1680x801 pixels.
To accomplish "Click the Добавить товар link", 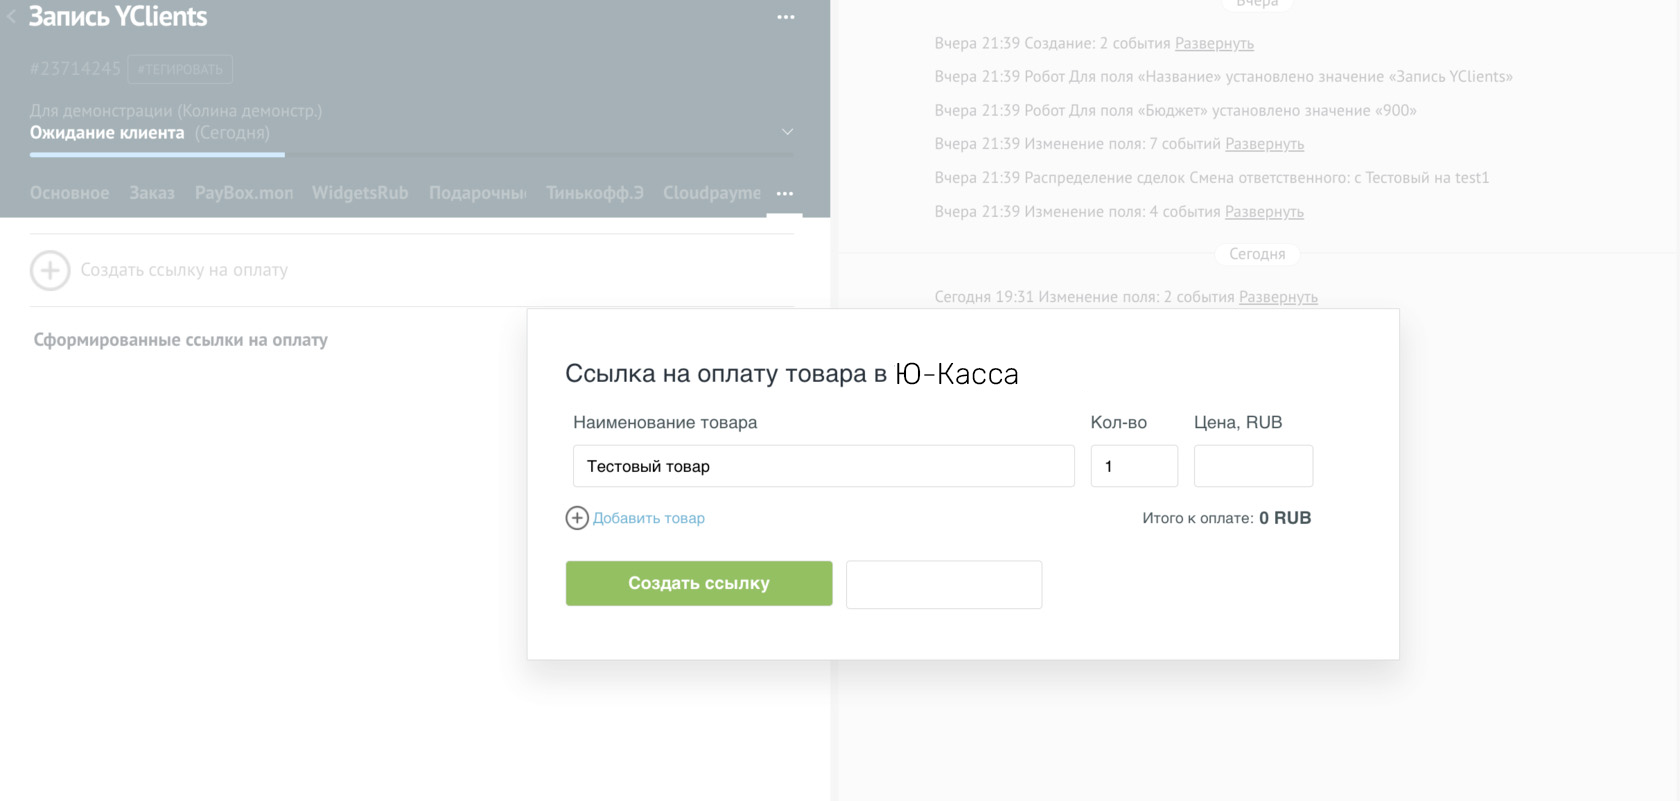I will click(x=649, y=518).
